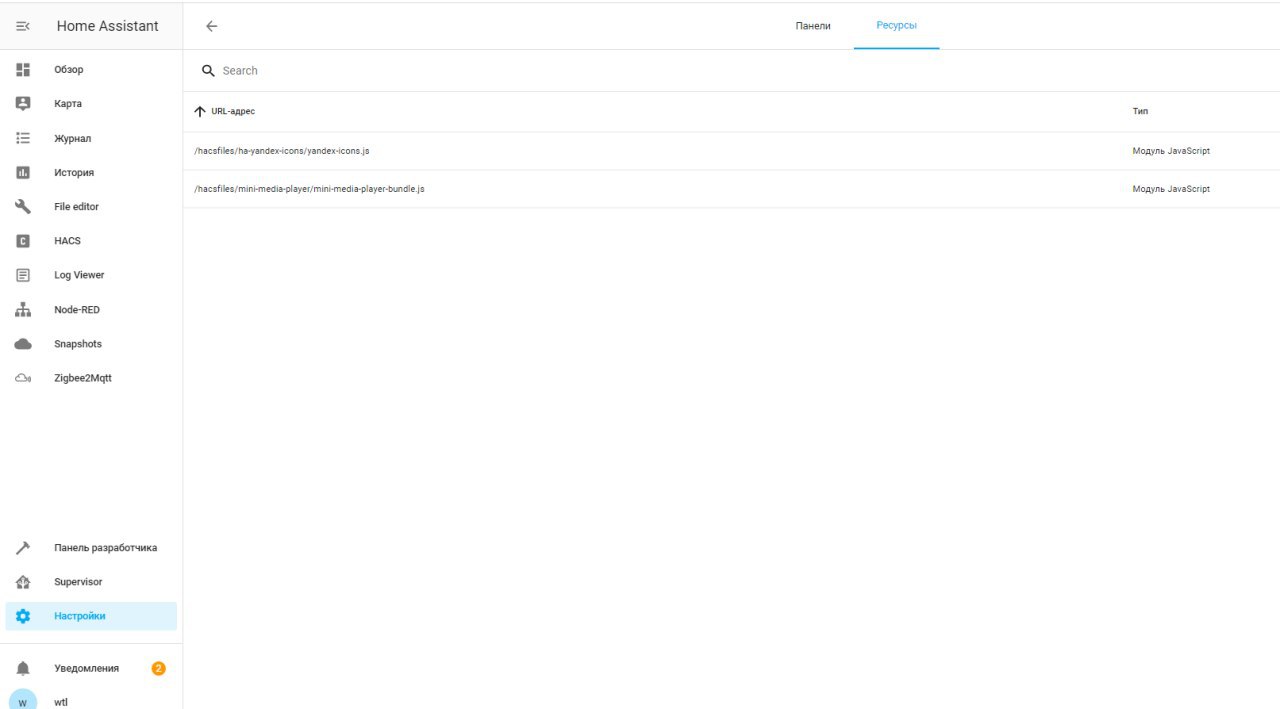The height and width of the screenshot is (709, 1280).
Task: Toggle sort via URL-адрес arrow icon
Action: 200,111
